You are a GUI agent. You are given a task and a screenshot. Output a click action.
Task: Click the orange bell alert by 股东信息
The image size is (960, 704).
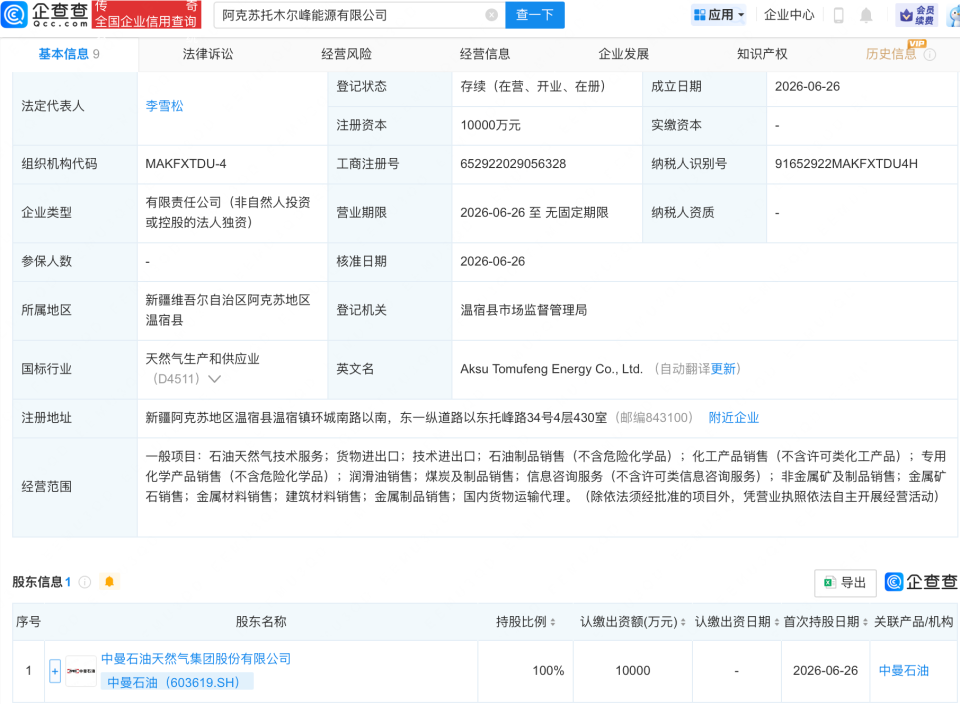110,582
